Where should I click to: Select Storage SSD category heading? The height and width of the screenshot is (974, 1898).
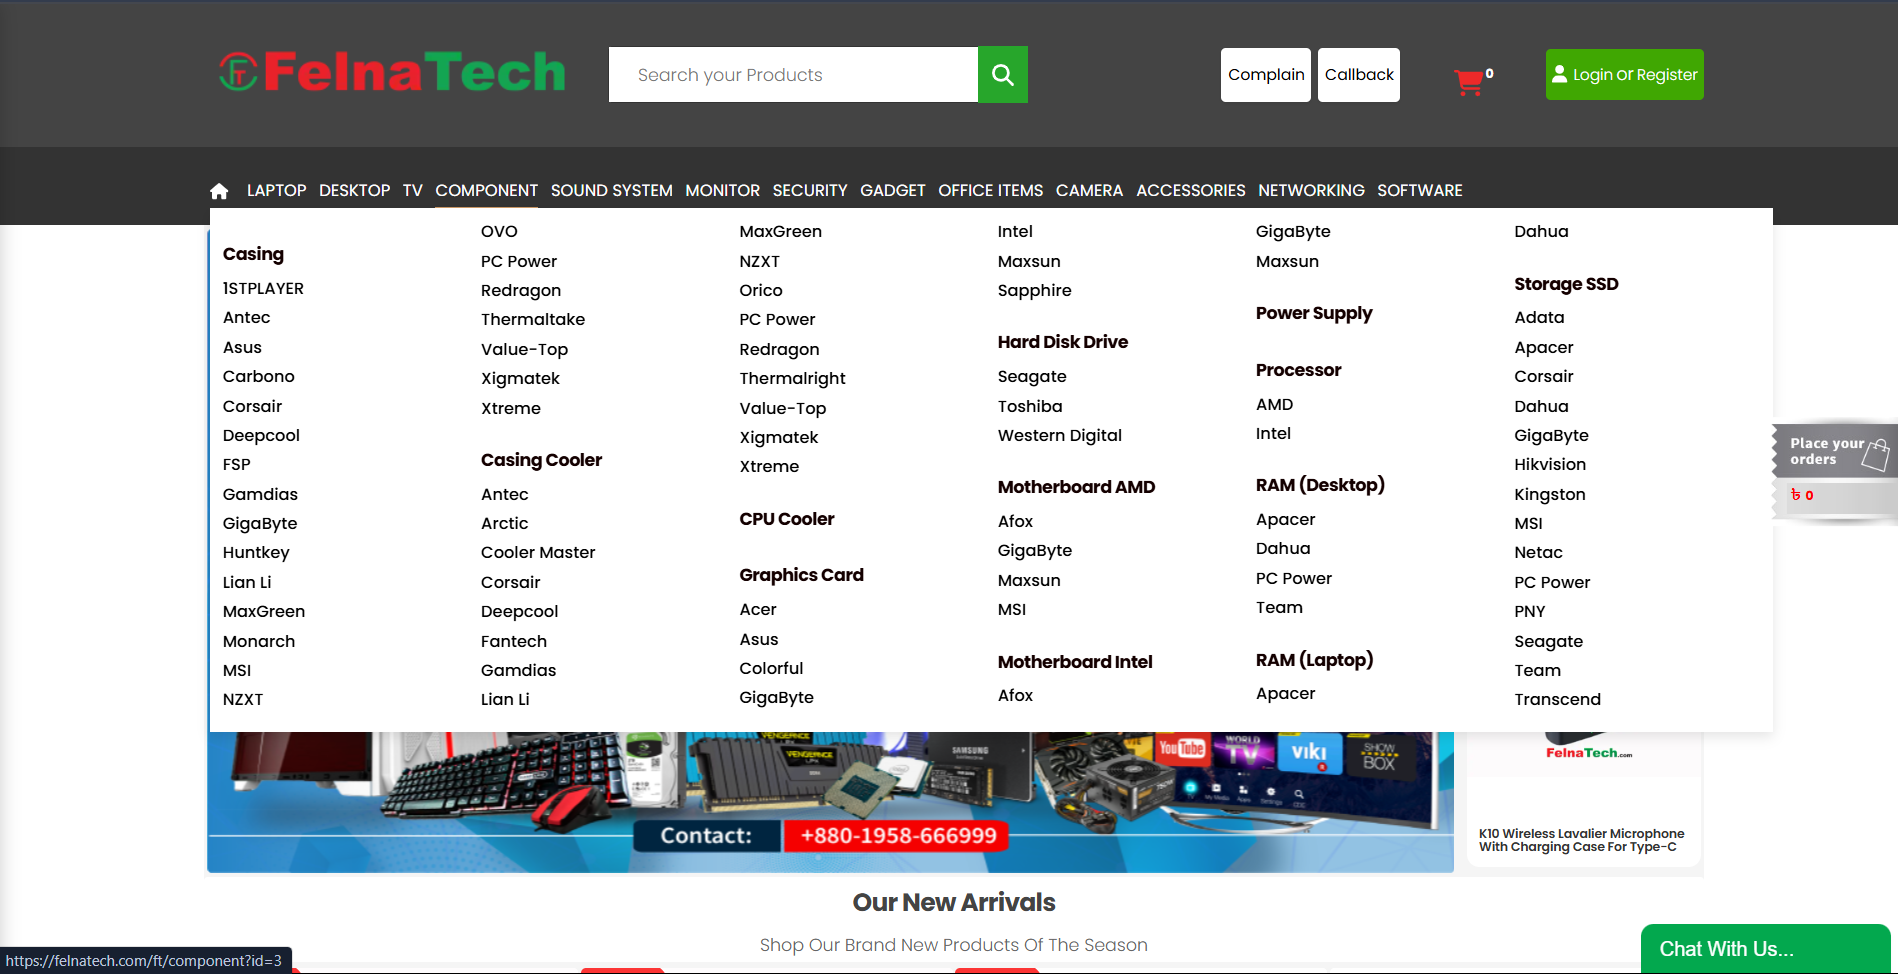pos(1566,284)
